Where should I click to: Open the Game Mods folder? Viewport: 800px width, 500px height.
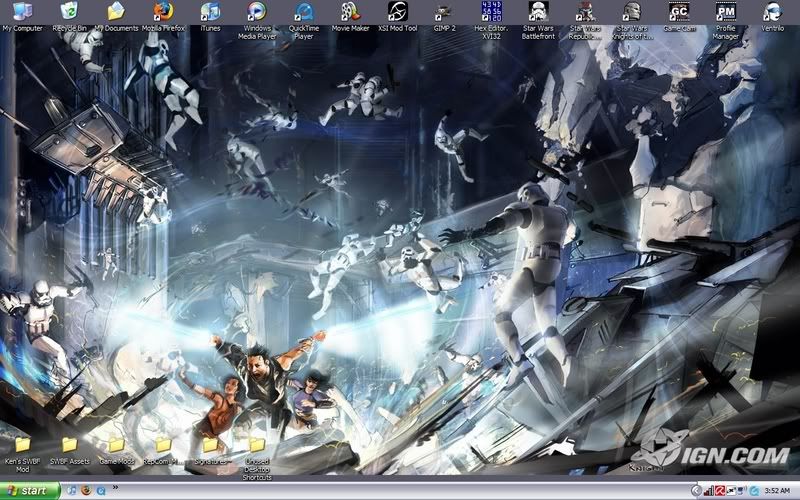pos(117,450)
